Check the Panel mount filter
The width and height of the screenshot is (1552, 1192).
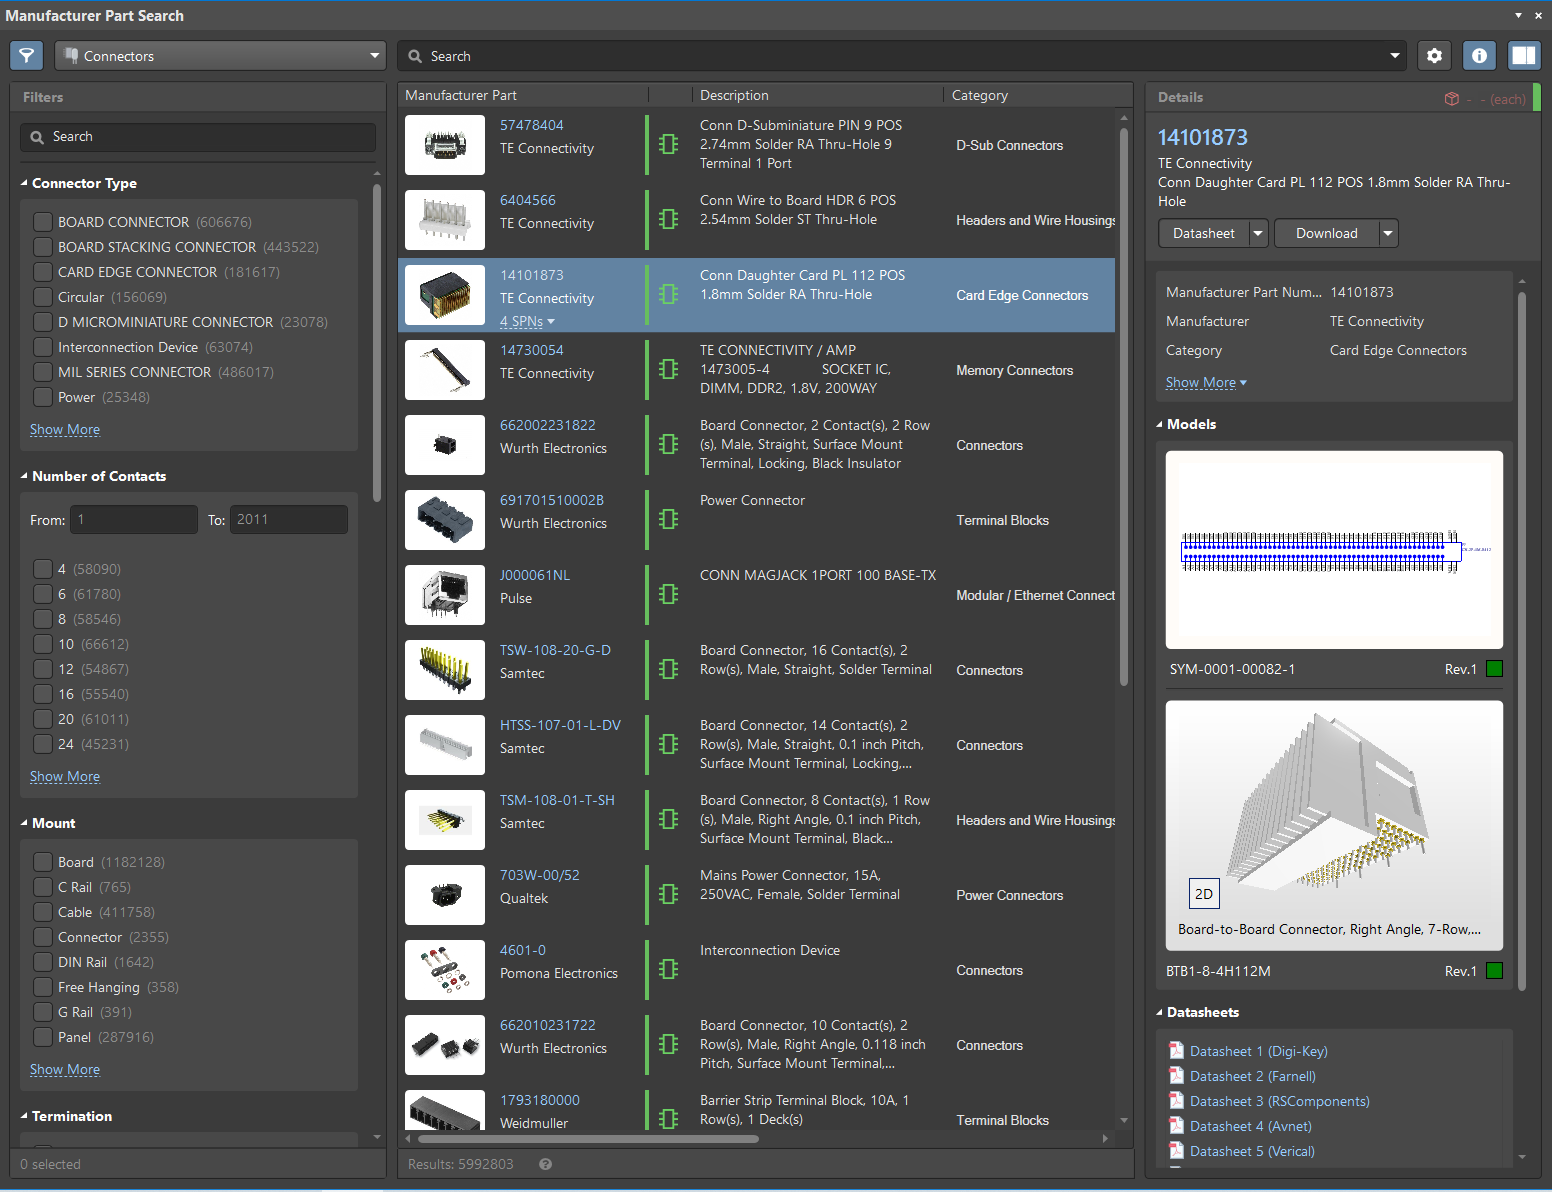pyautogui.click(x=43, y=1037)
